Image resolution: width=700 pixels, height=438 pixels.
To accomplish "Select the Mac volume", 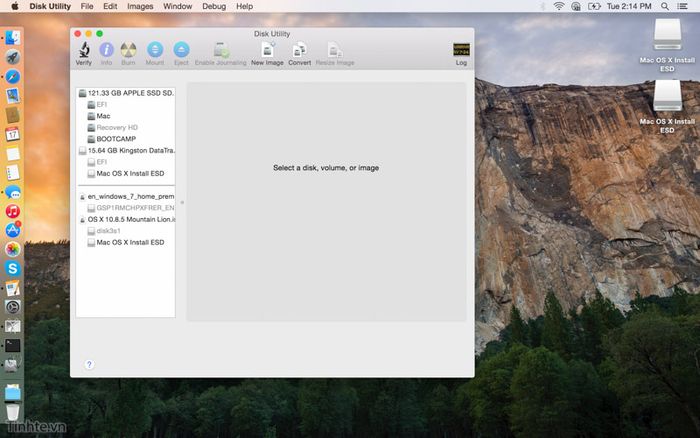I will (99, 116).
